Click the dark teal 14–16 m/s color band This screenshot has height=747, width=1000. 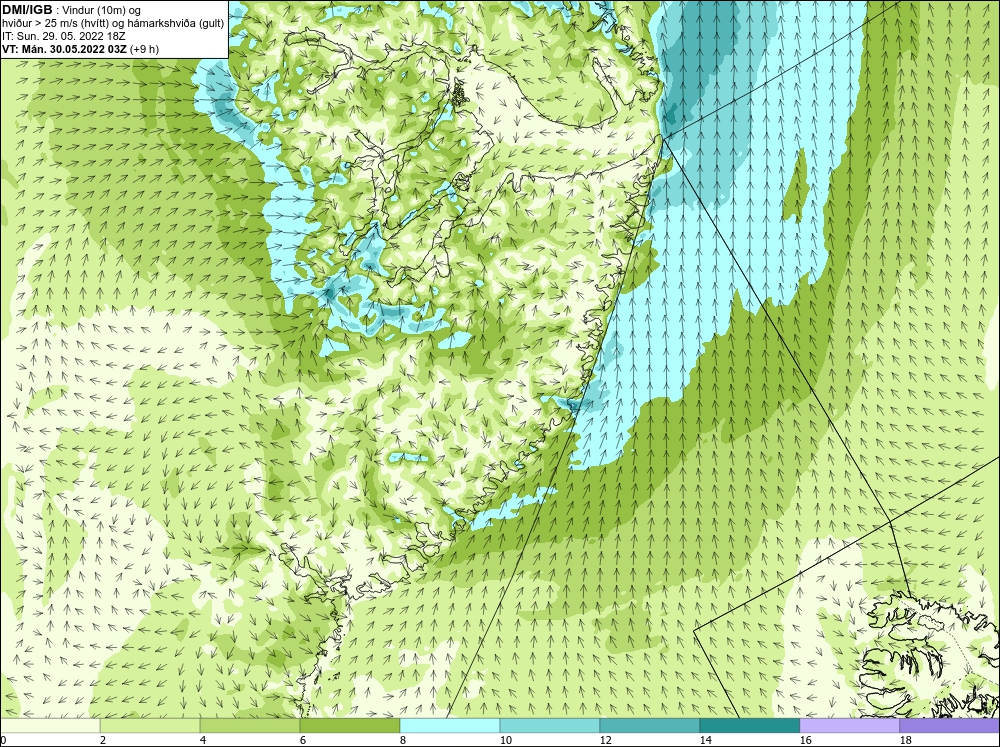click(749, 725)
